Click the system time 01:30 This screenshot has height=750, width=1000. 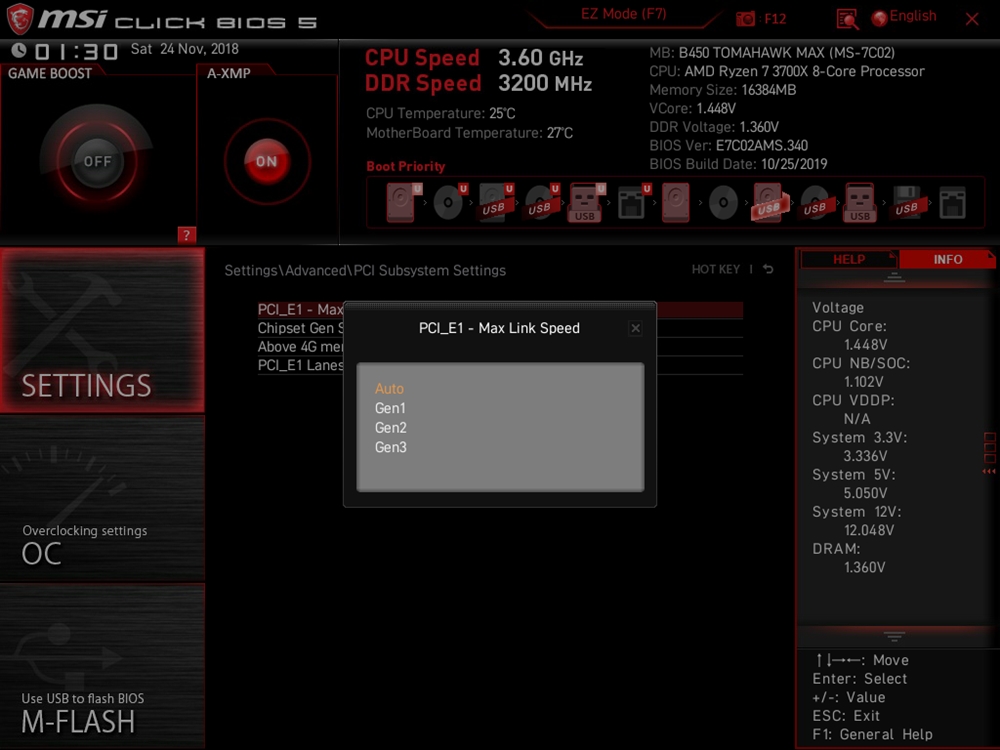pyautogui.click(x=77, y=51)
